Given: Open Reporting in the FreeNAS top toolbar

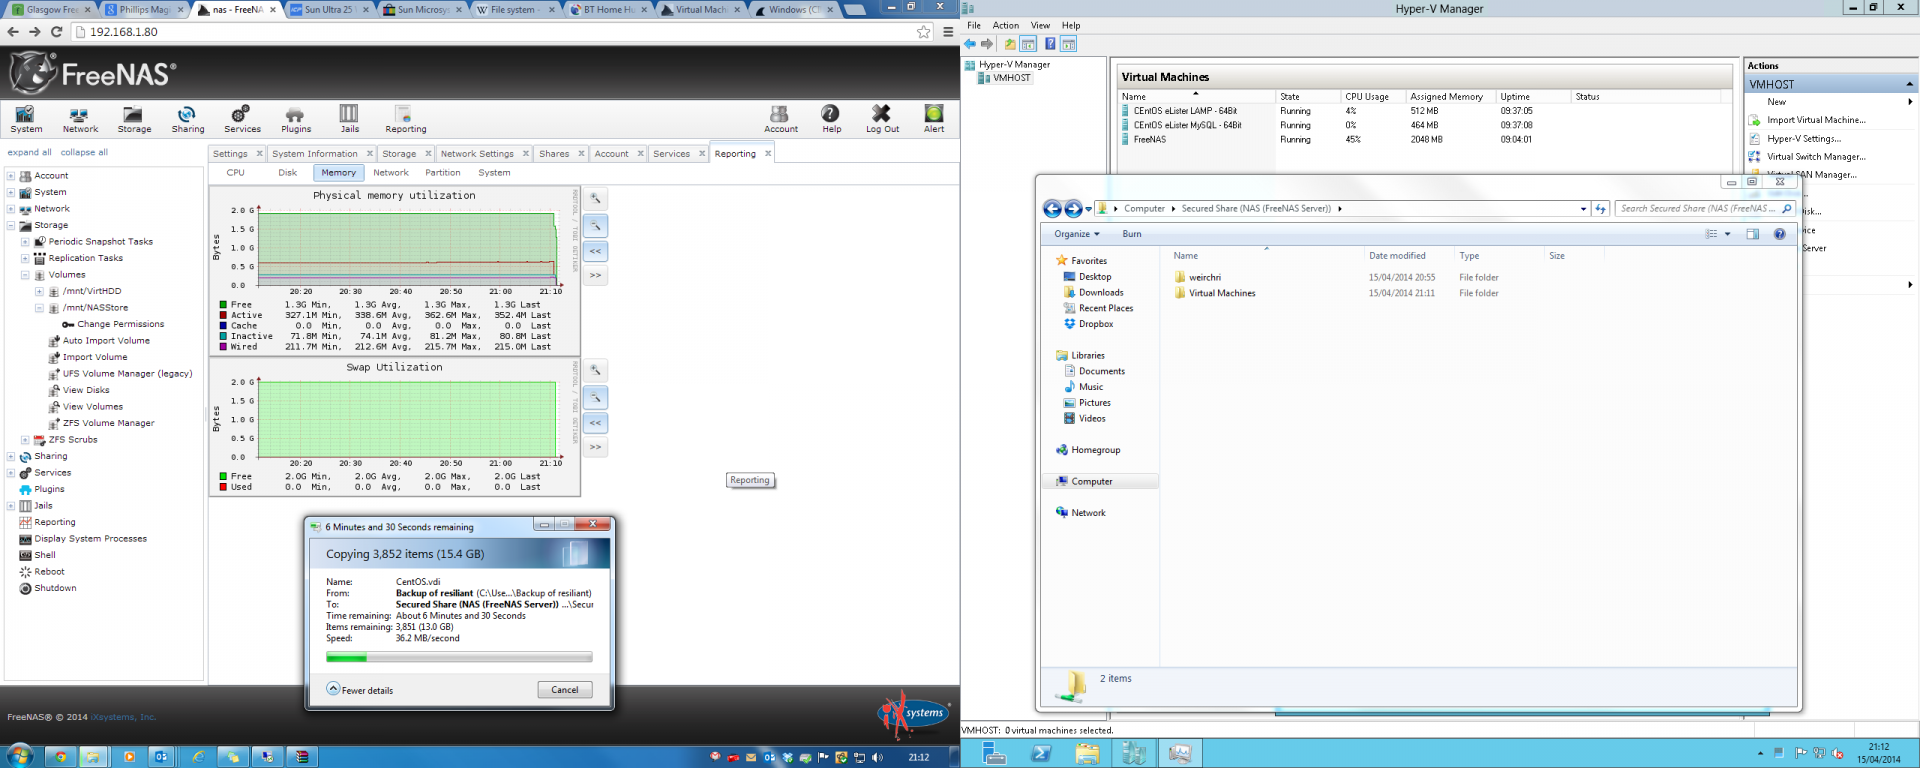Looking at the screenshot, I should (x=405, y=119).
